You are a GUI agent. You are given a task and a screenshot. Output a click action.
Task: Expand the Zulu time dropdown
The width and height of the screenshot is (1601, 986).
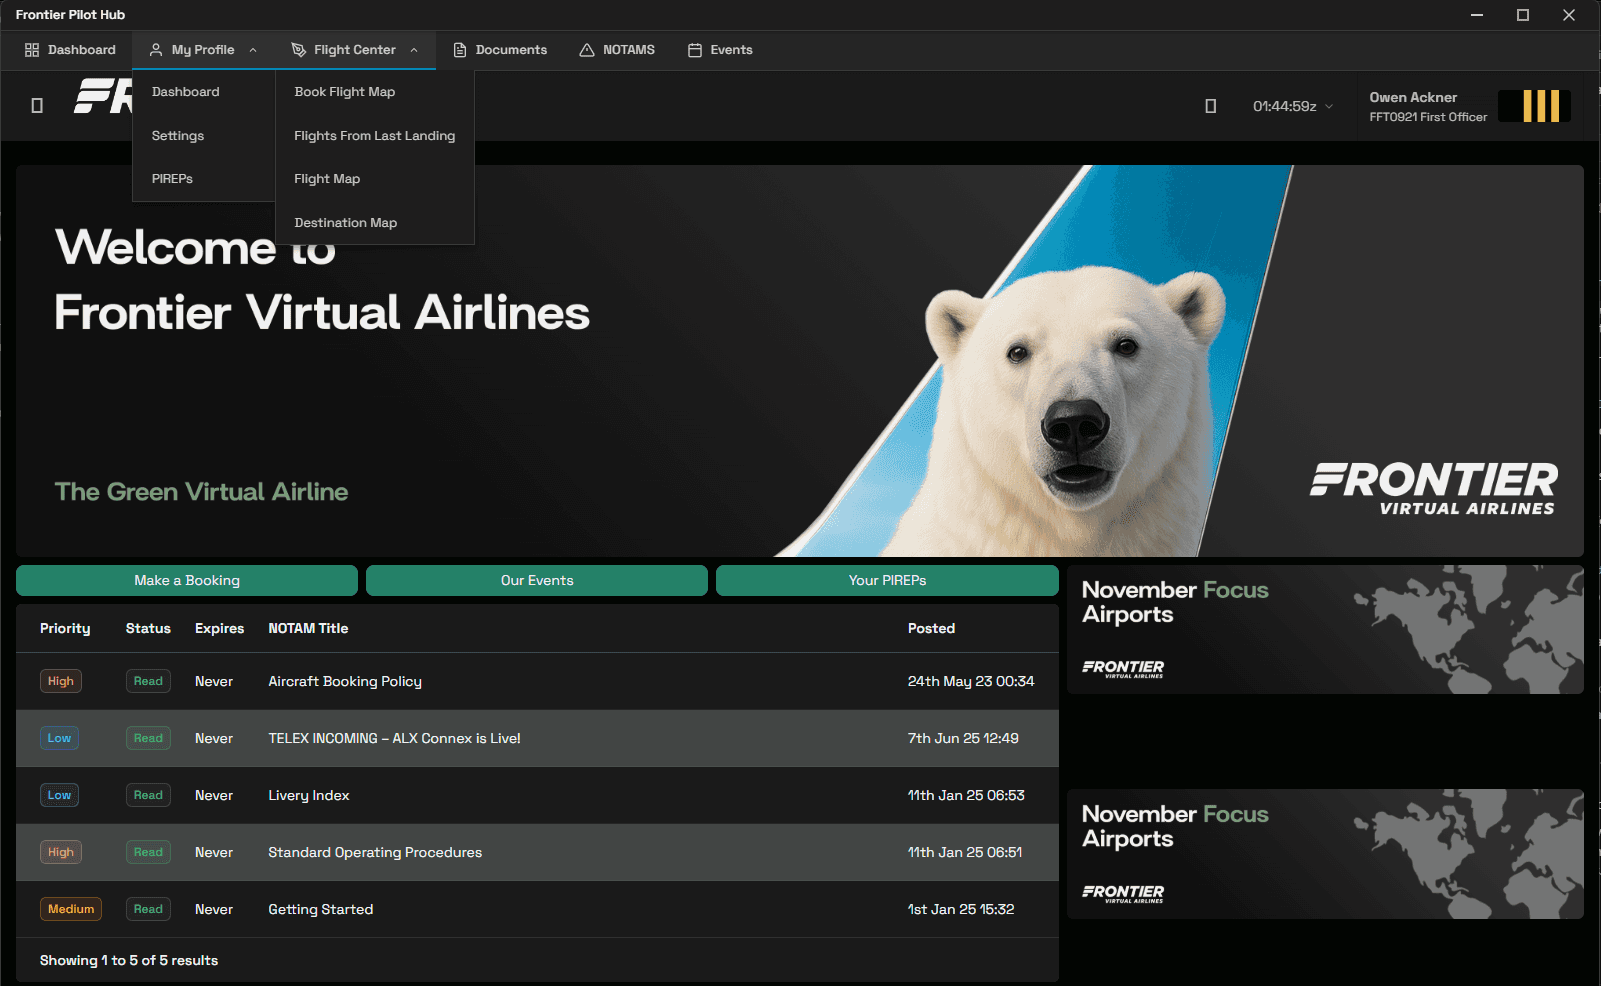[x=1329, y=105]
